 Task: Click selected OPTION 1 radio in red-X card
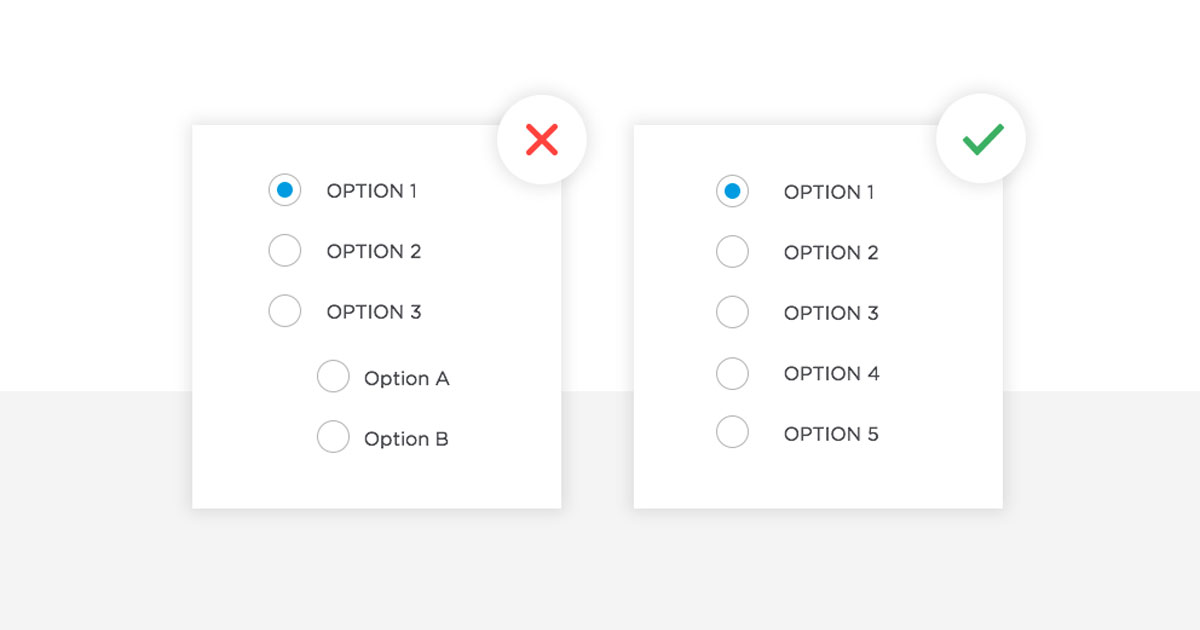pyautogui.click(x=285, y=189)
